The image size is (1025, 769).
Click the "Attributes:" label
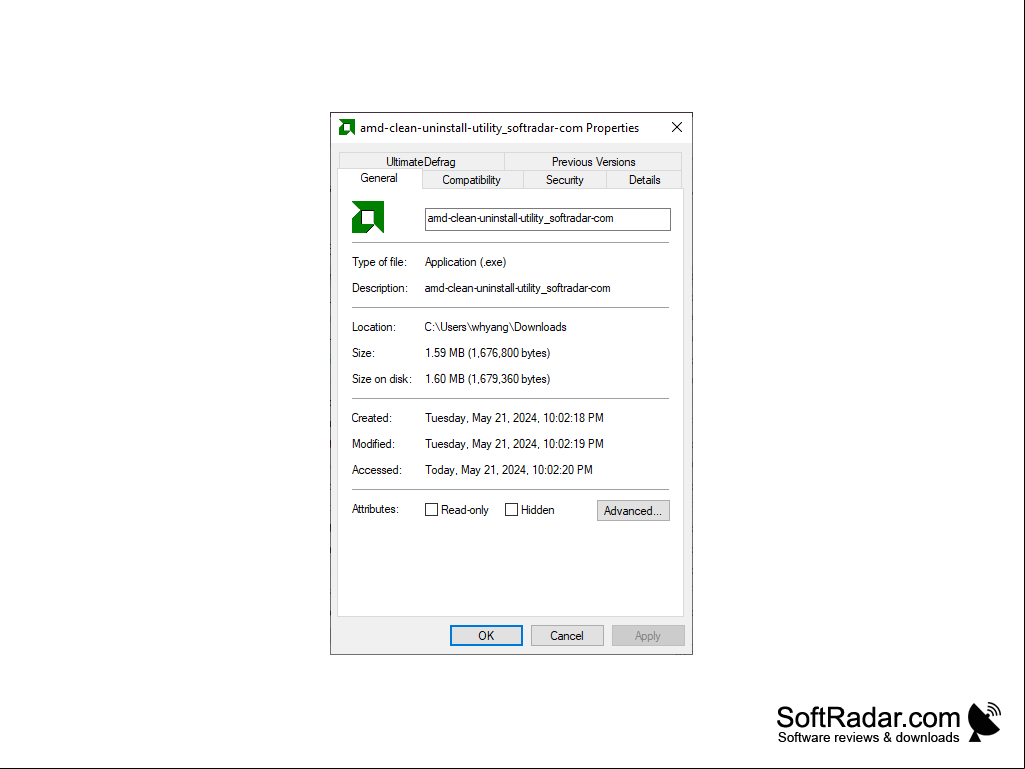pyautogui.click(x=375, y=509)
